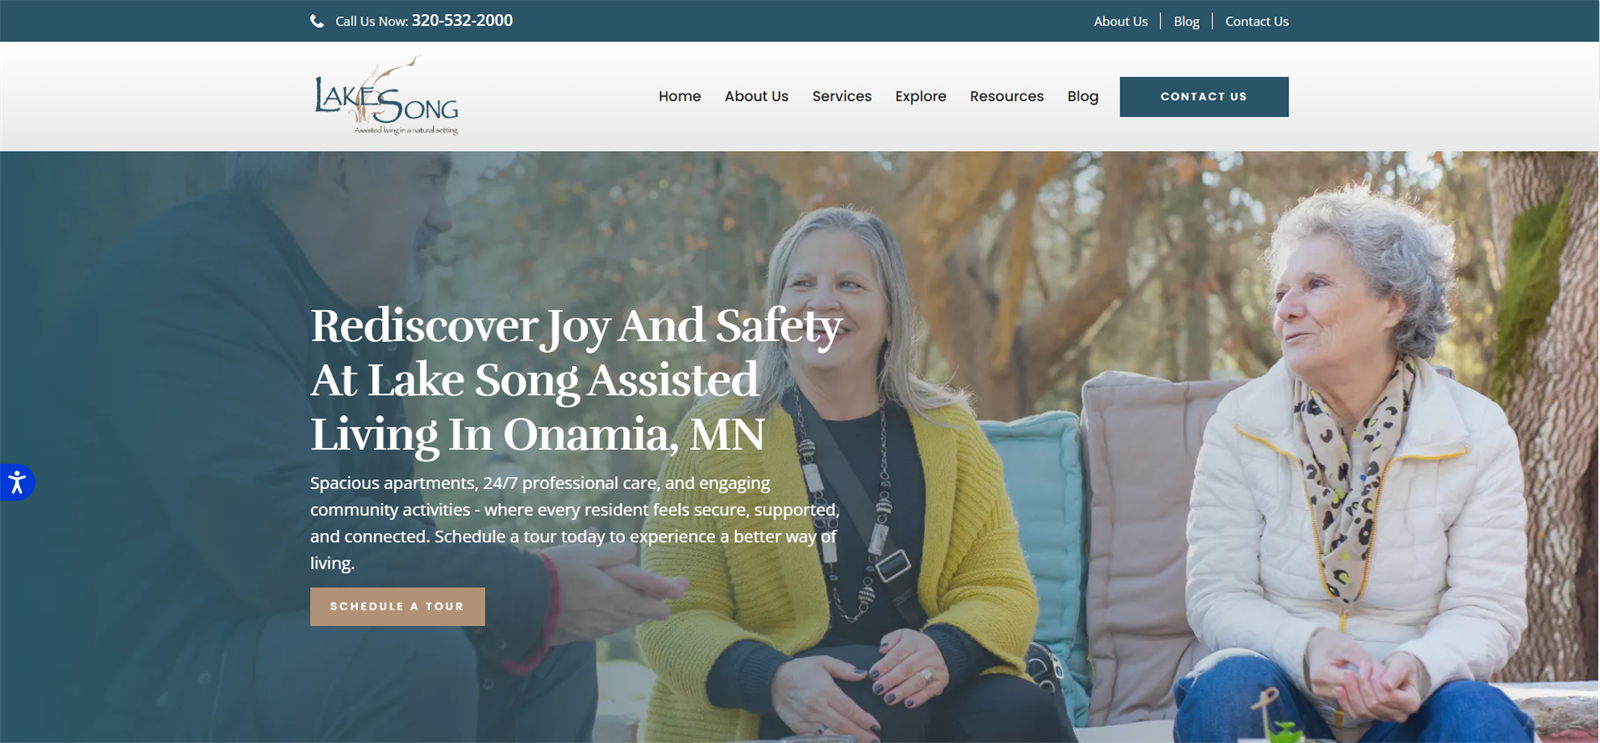Click the logo tagline Assisted living text
The image size is (1600, 743).
pyautogui.click(x=406, y=130)
